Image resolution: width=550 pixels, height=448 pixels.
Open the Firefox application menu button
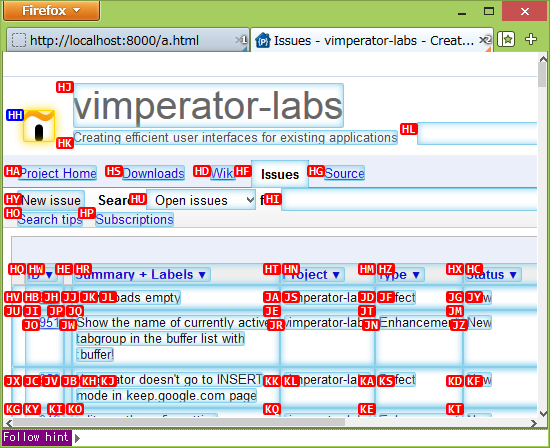(52, 11)
